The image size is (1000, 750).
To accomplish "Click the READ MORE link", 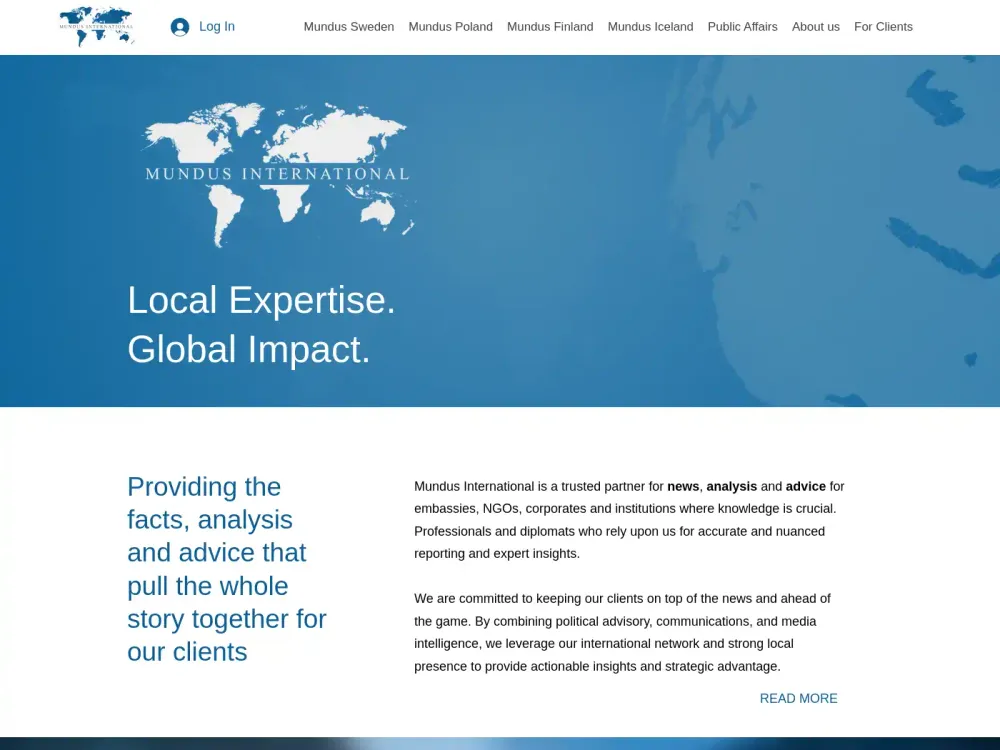I will coord(798,698).
